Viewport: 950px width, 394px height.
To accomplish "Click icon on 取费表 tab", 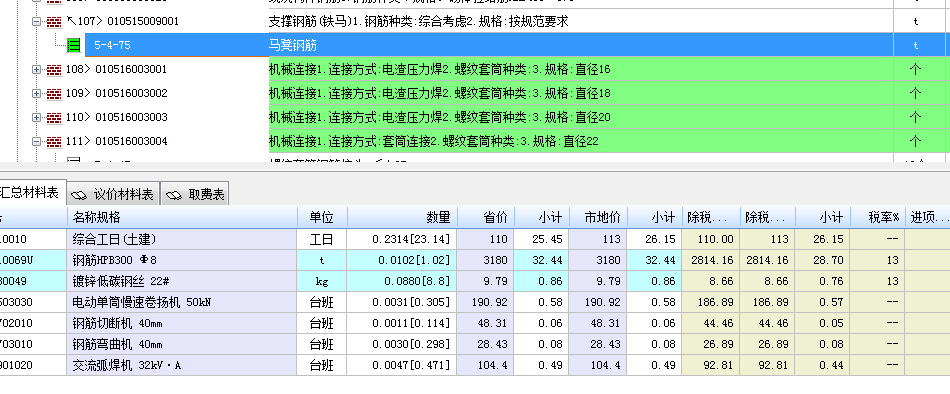I will click(x=174, y=195).
